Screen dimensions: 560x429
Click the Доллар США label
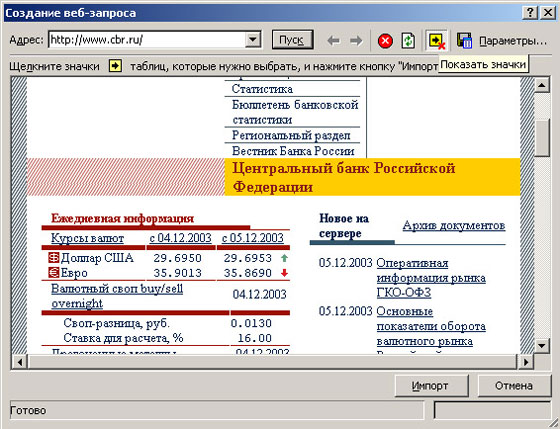(x=97, y=258)
